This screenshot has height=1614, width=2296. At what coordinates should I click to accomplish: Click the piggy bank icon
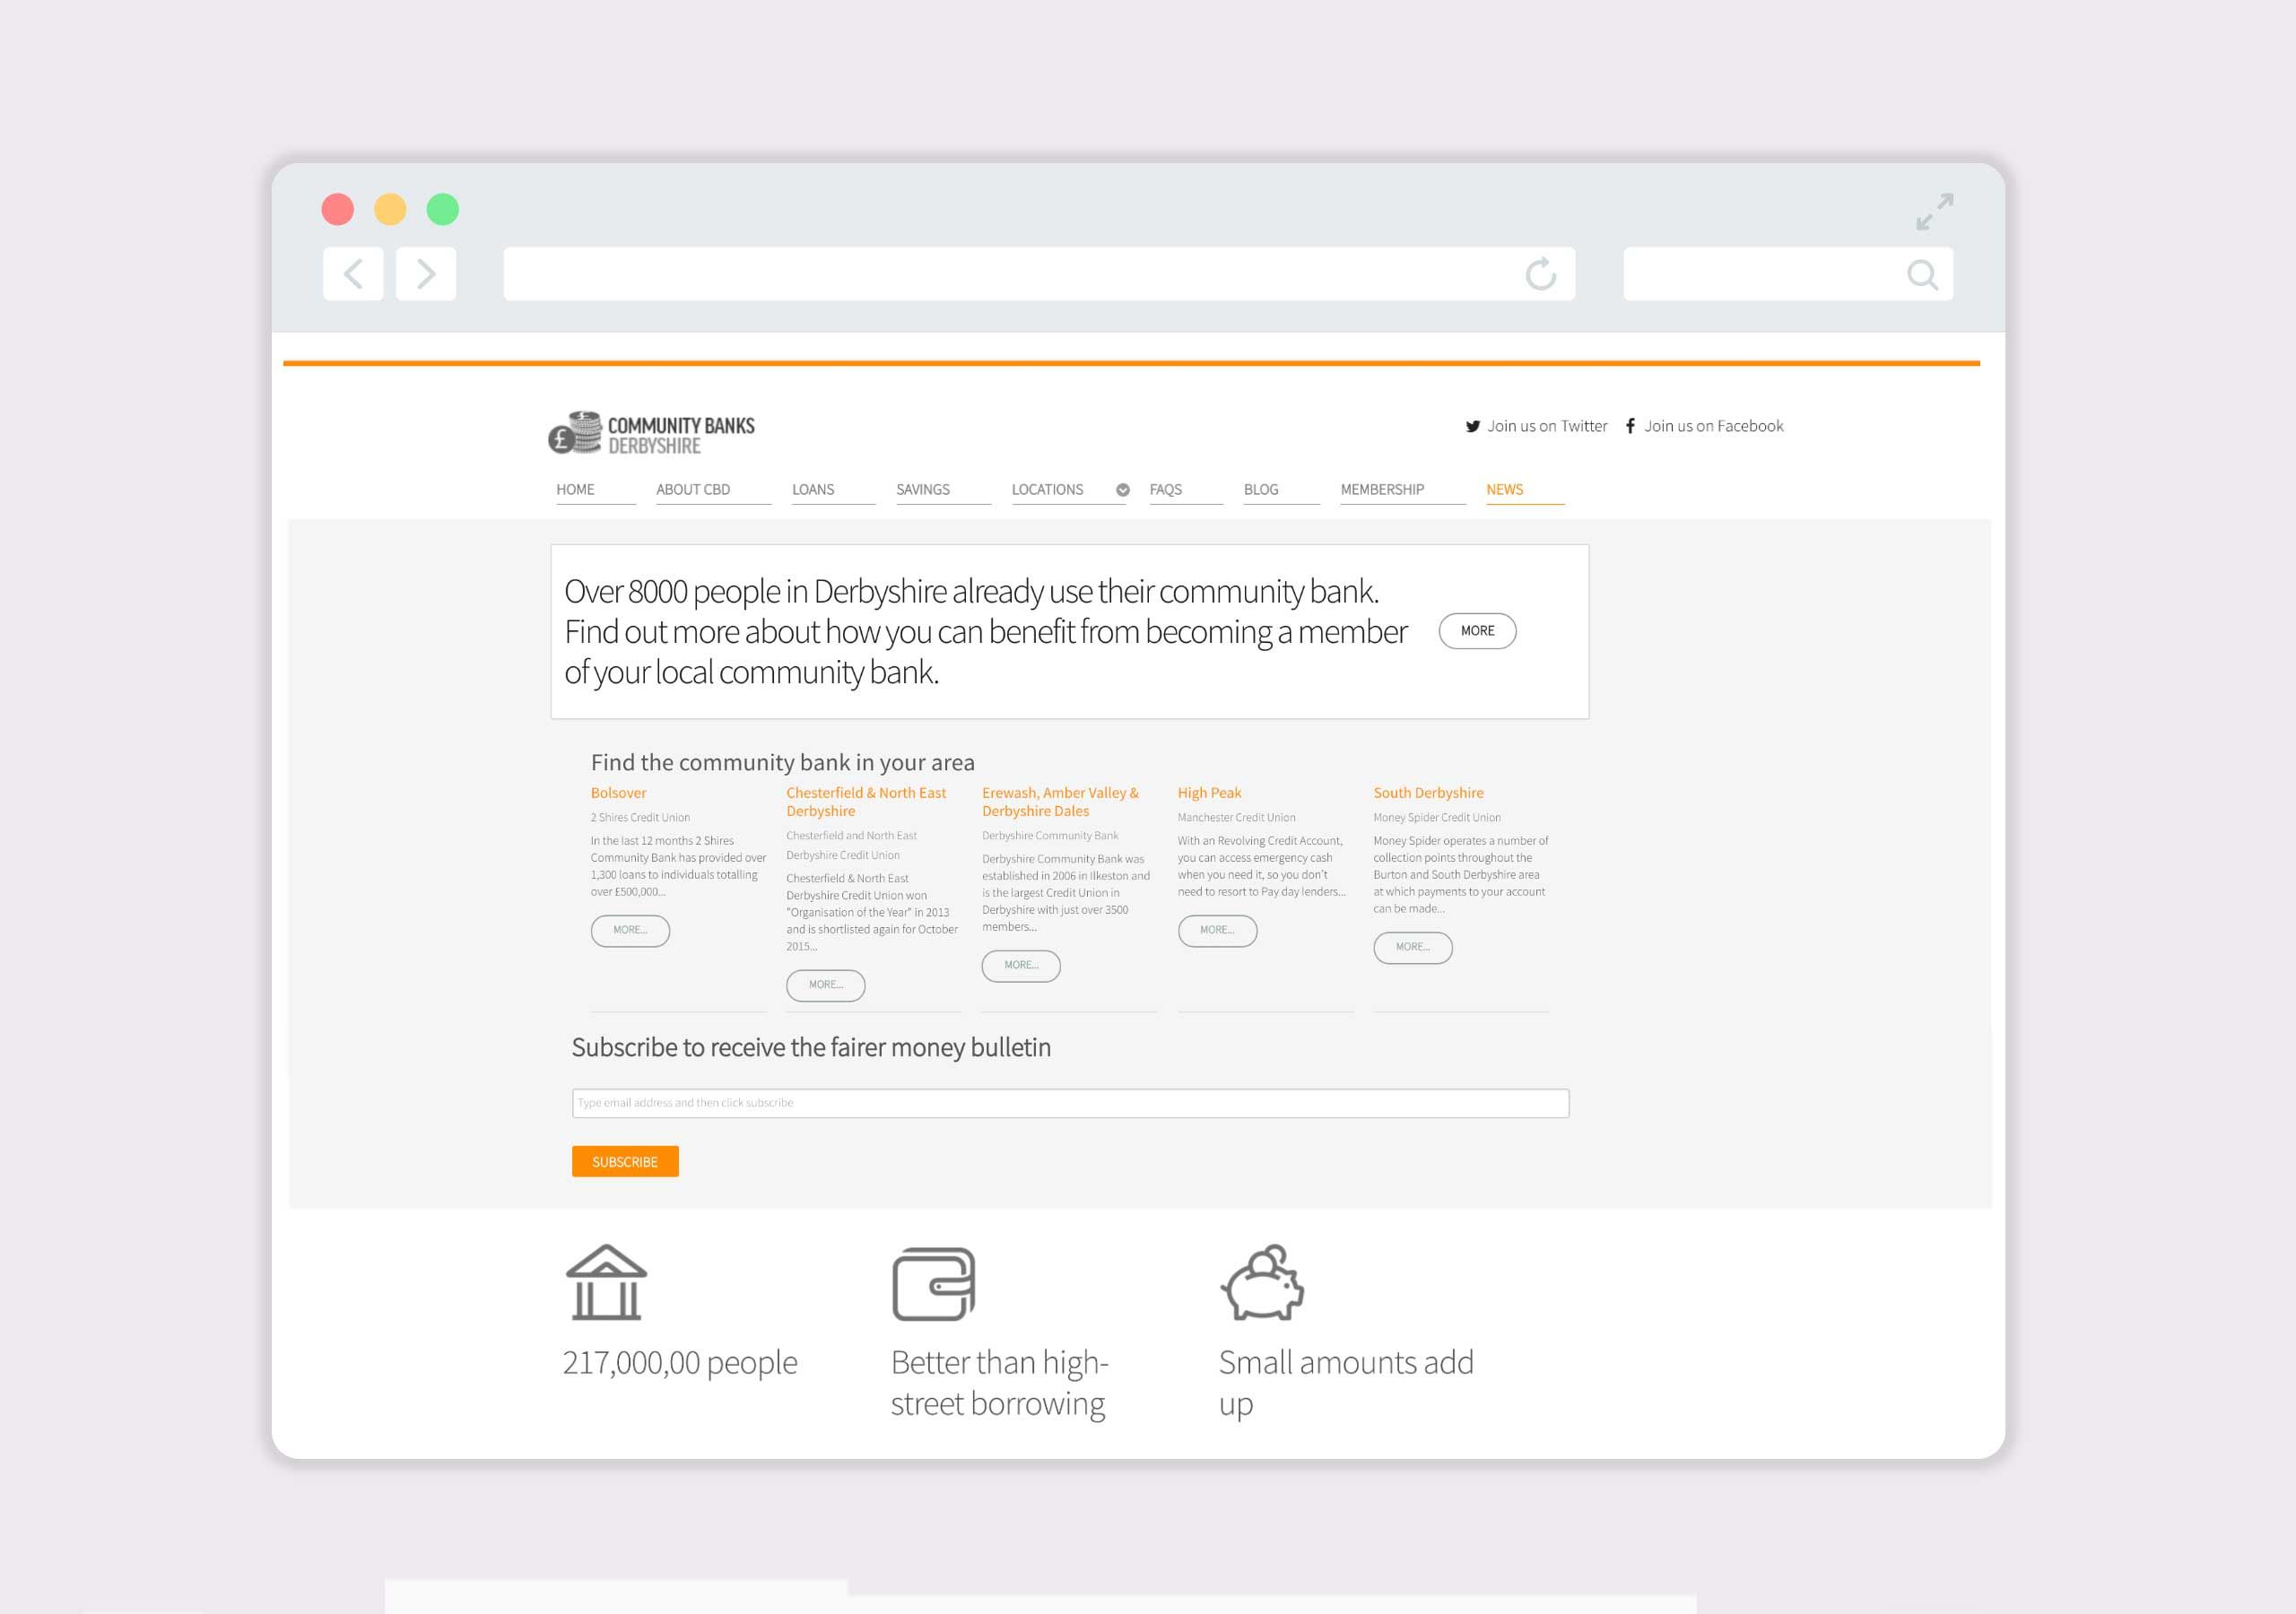pyautogui.click(x=1262, y=1283)
